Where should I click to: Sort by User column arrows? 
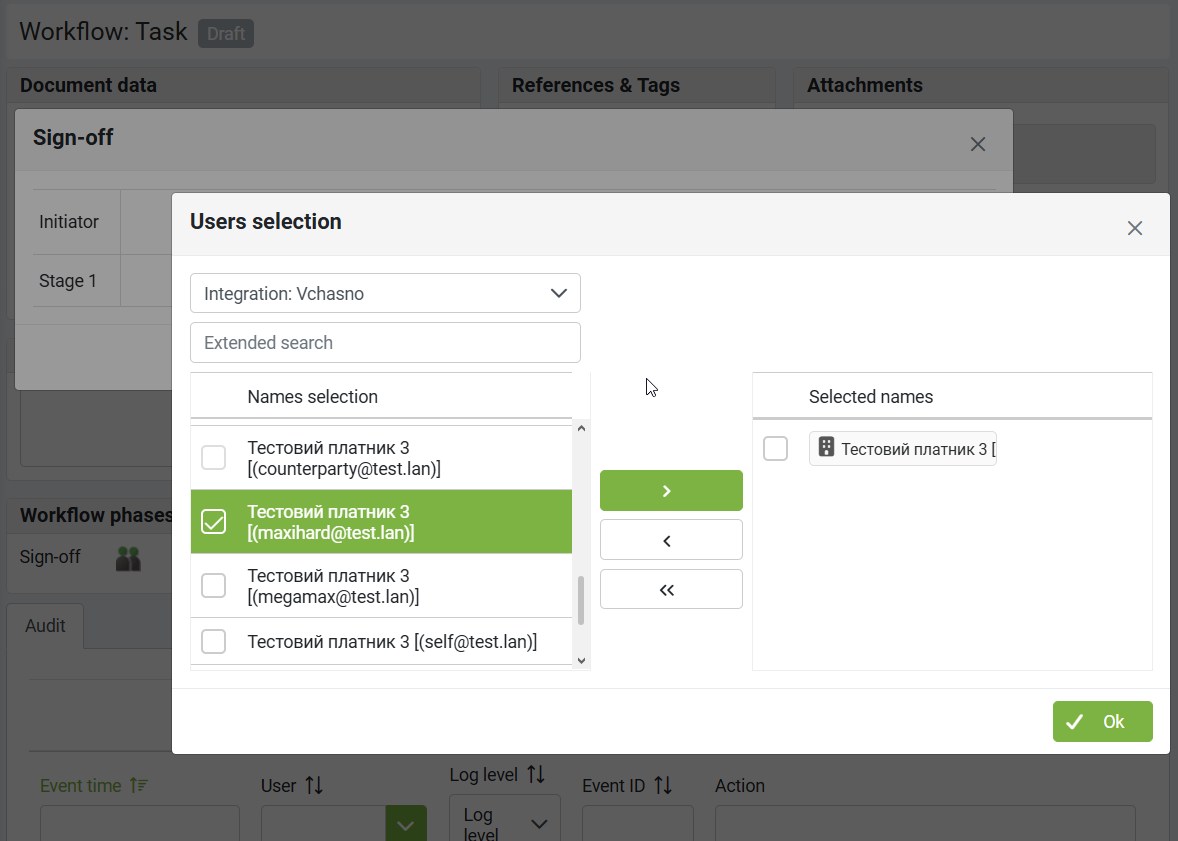click(314, 786)
